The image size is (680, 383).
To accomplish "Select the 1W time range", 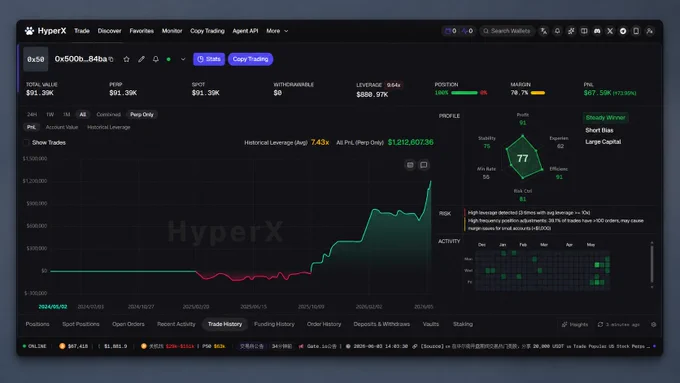I will pos(50,115).
